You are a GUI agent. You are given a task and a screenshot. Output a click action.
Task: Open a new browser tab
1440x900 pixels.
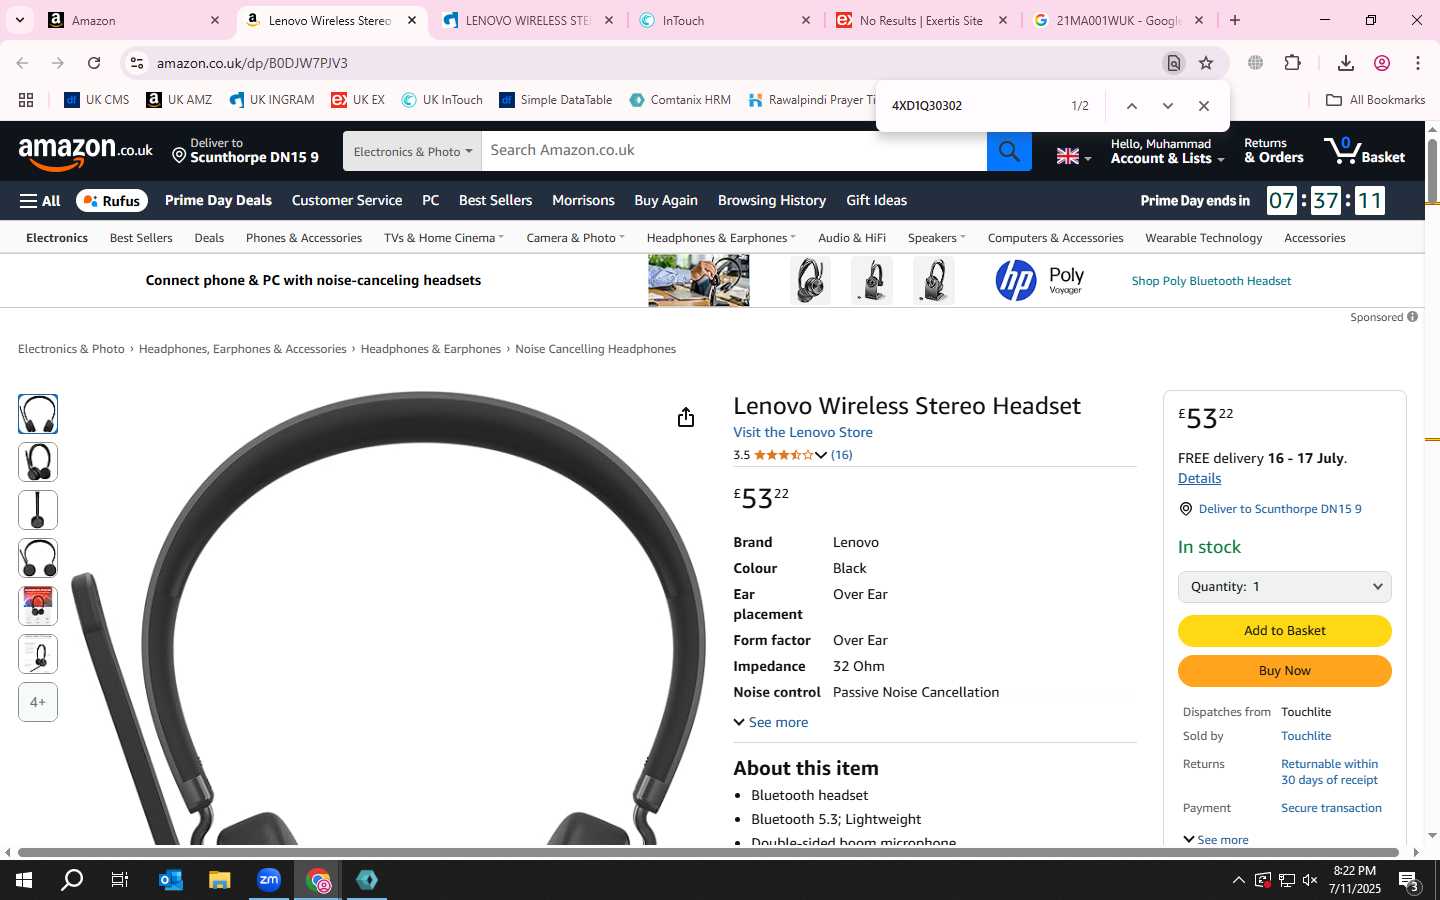(x=1235, y=20)
